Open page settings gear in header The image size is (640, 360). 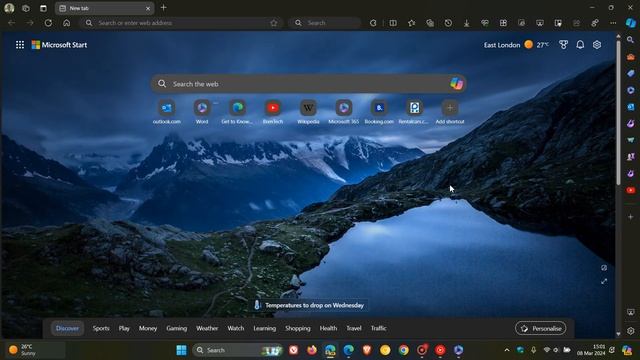click(x=597, y=45)
